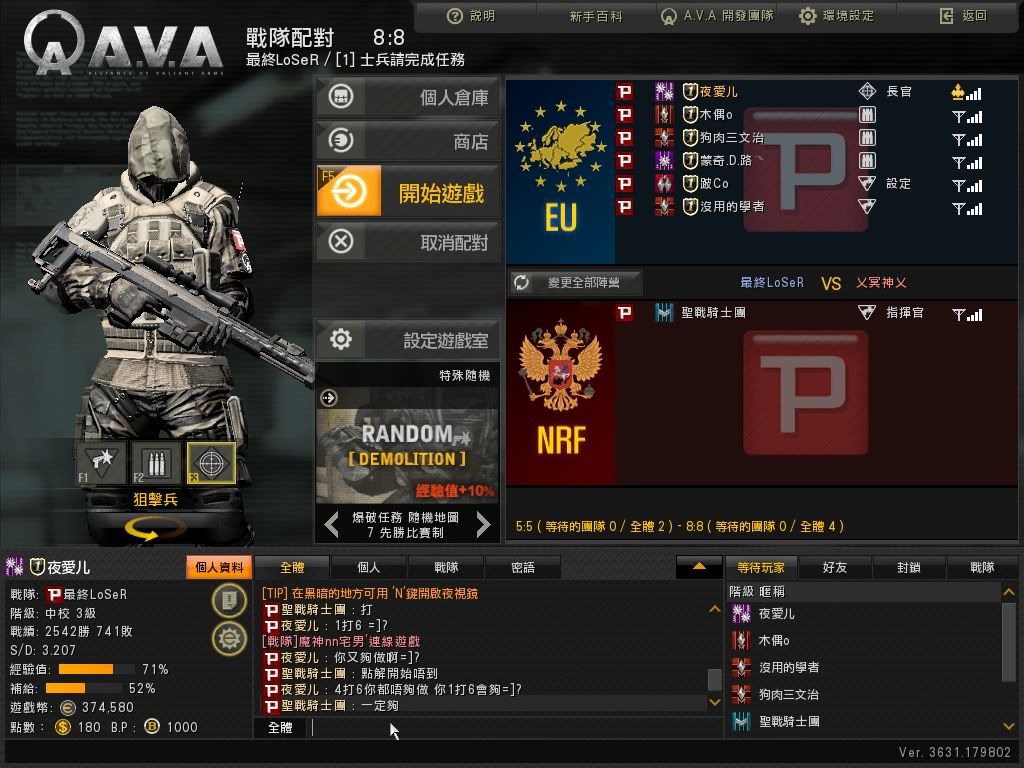Click the gear emblem icon beside battle record
The image size is (1024, 768).
point(229,637)
